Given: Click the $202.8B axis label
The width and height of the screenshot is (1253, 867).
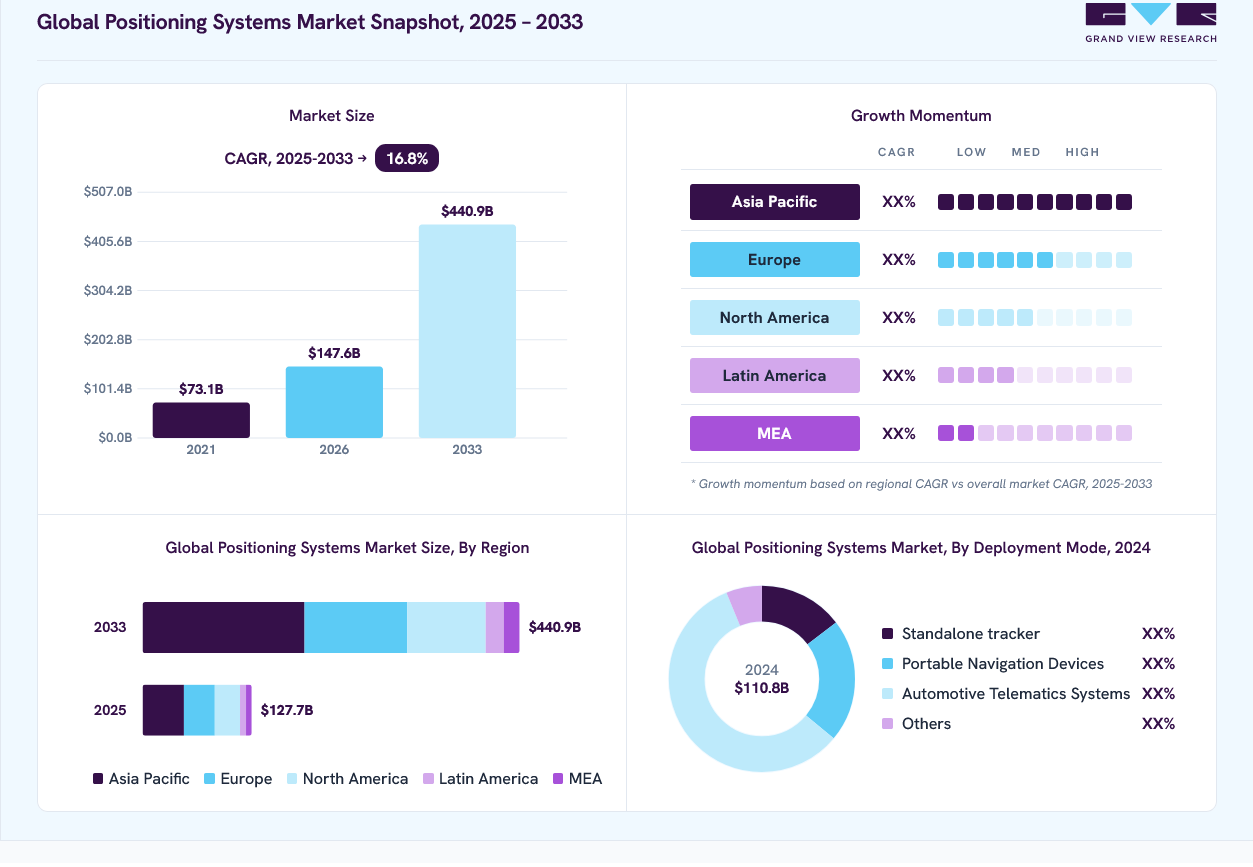Looking at the screenshot, I should click(108, 340).
